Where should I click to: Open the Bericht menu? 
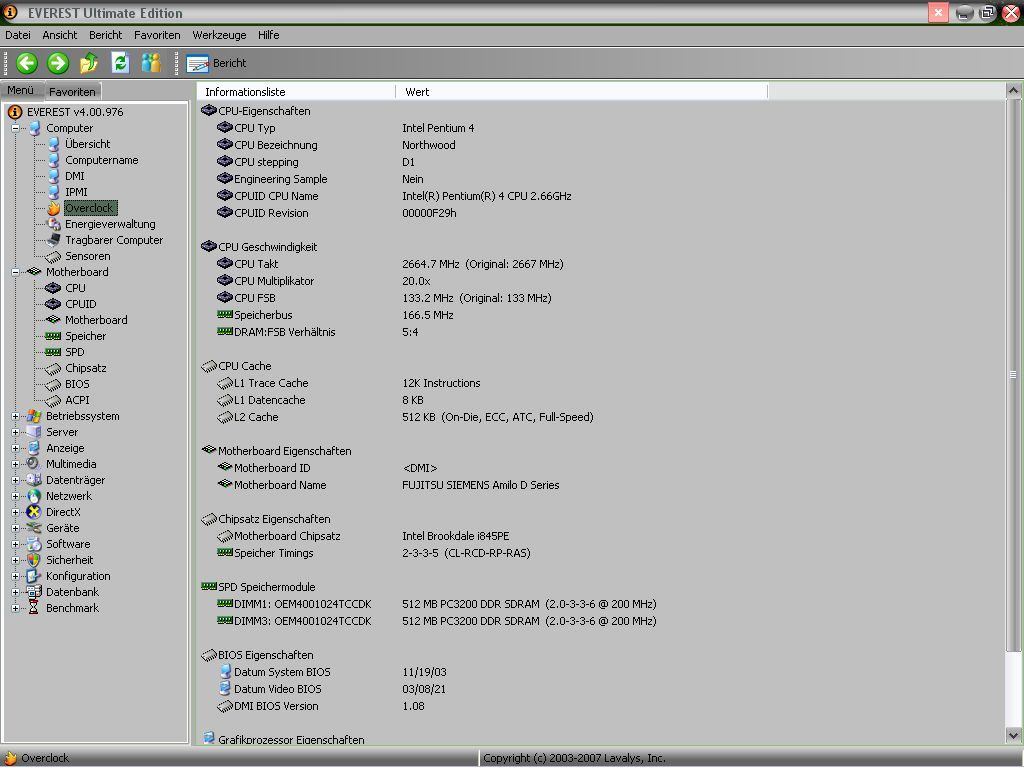pyautogui.click(x=105, y=35)
